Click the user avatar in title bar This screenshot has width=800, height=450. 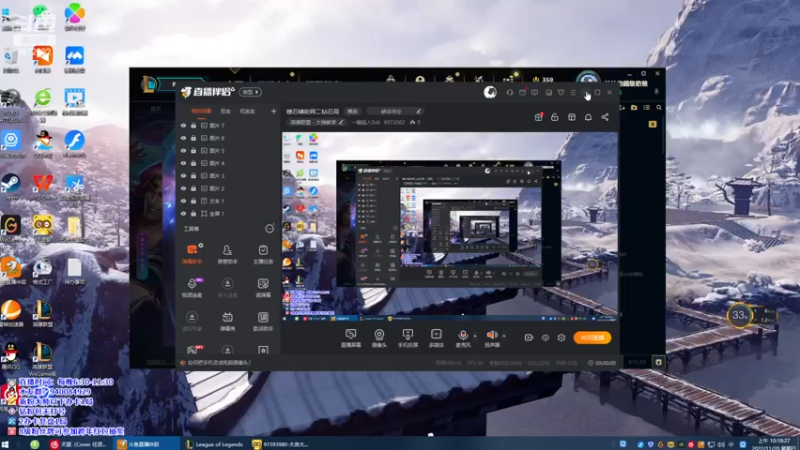pos(490,92)
